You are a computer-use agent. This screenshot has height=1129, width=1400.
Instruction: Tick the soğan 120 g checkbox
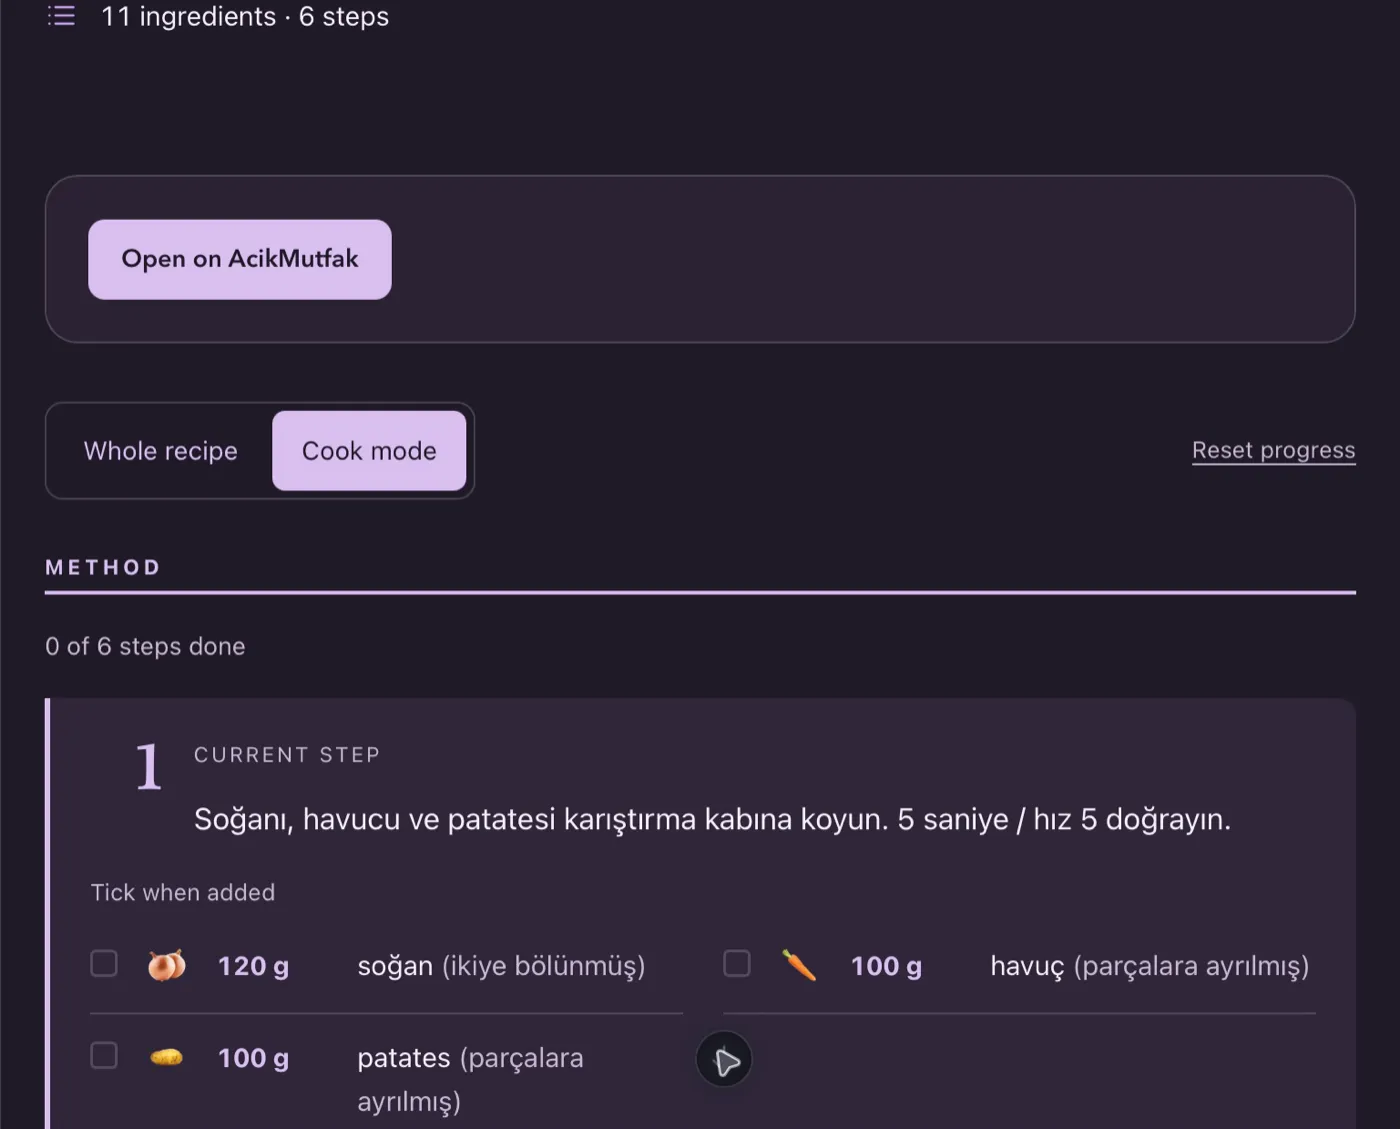104,964
